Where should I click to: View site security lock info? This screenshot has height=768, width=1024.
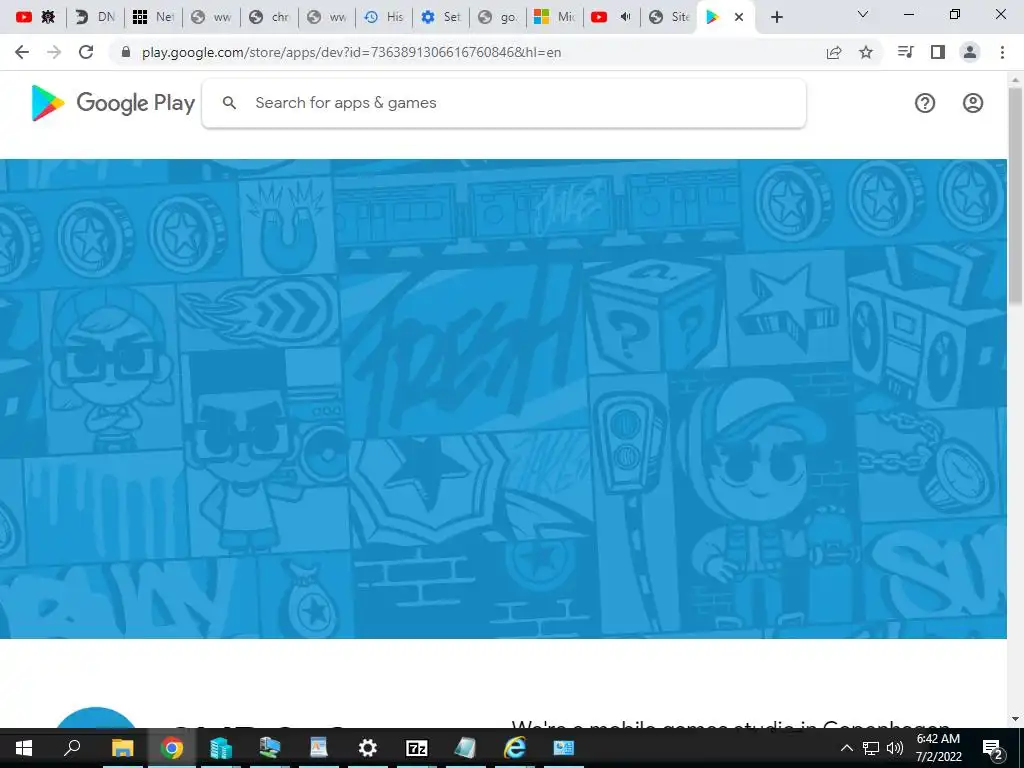(126, 52)
